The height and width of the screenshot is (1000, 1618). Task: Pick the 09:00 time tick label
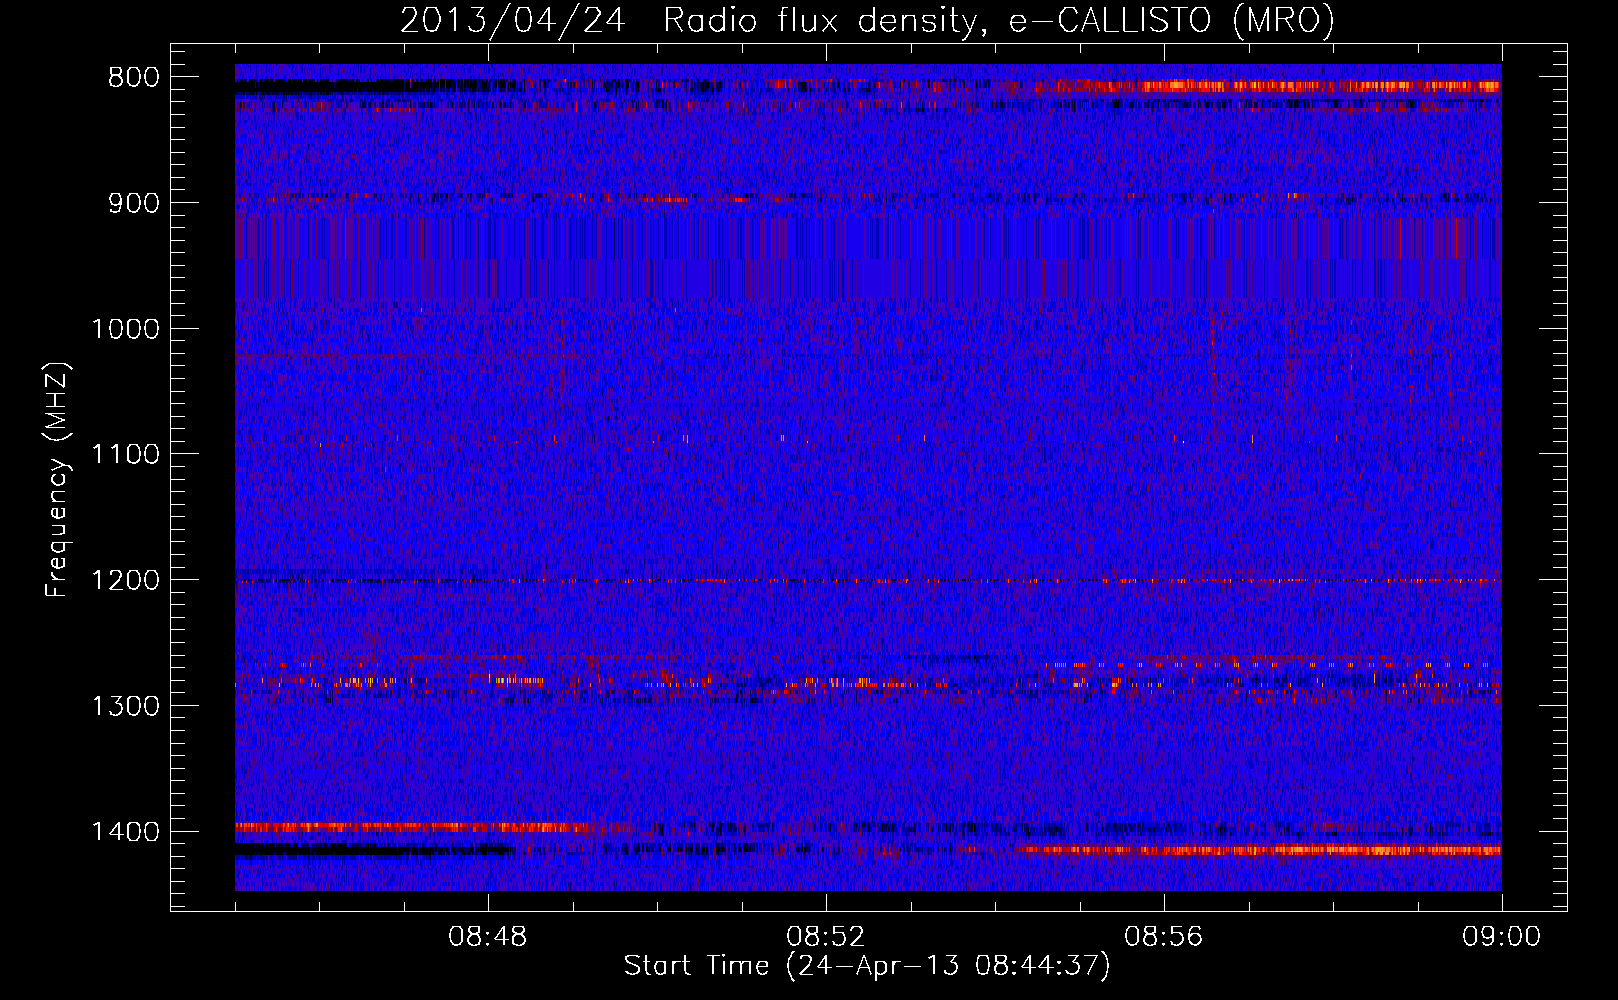pyautogui.click(x=1502, y=937)
